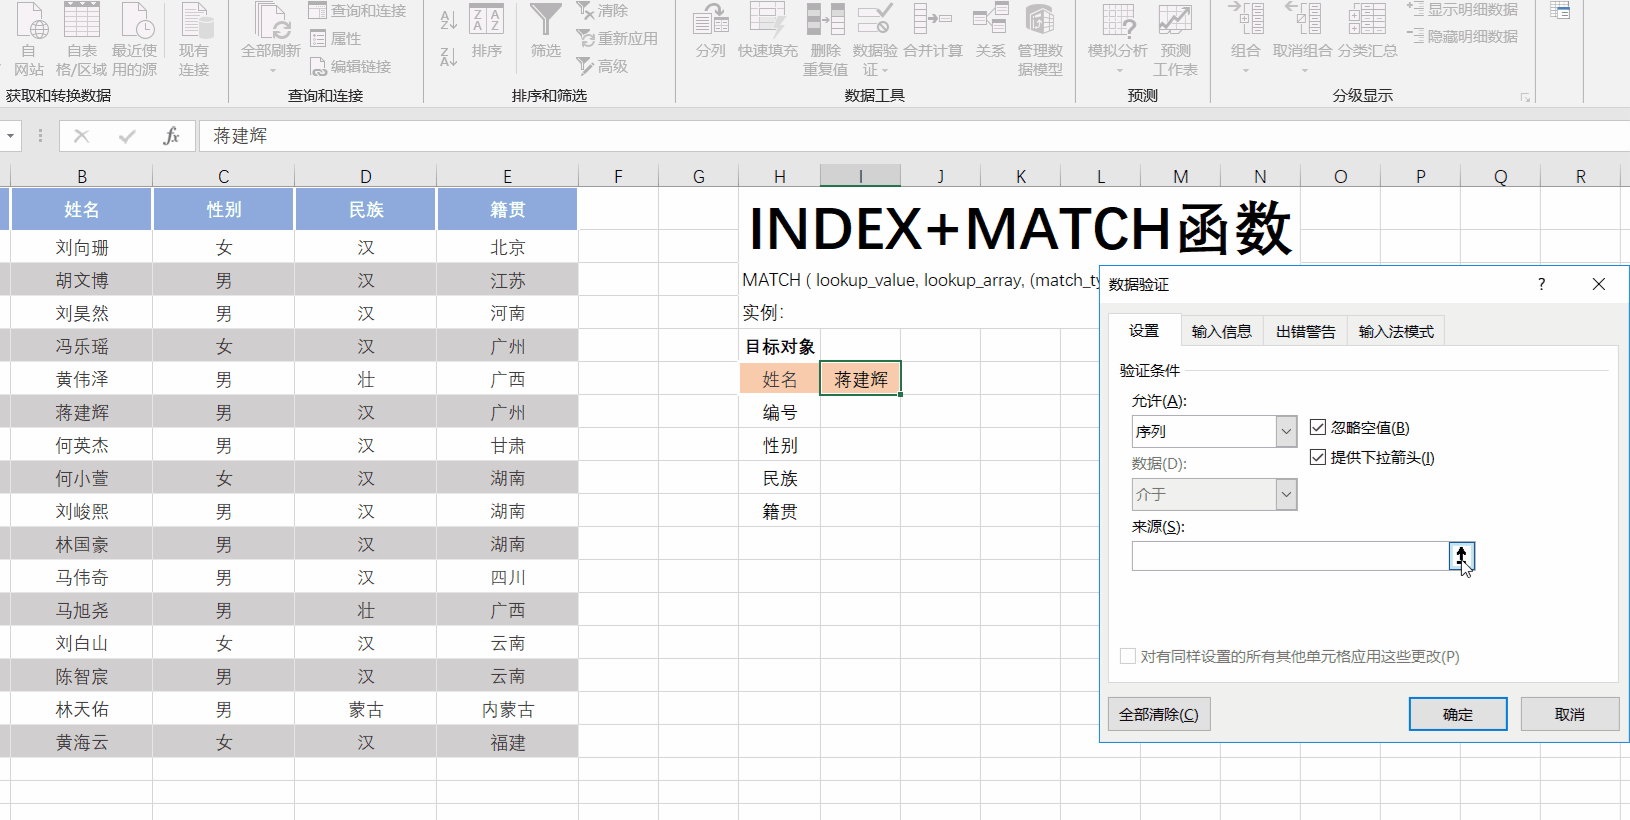Click the 全部清除 button
Image resolution: width=1630 pixels, height=820 pixels.
click(1159, 714)
